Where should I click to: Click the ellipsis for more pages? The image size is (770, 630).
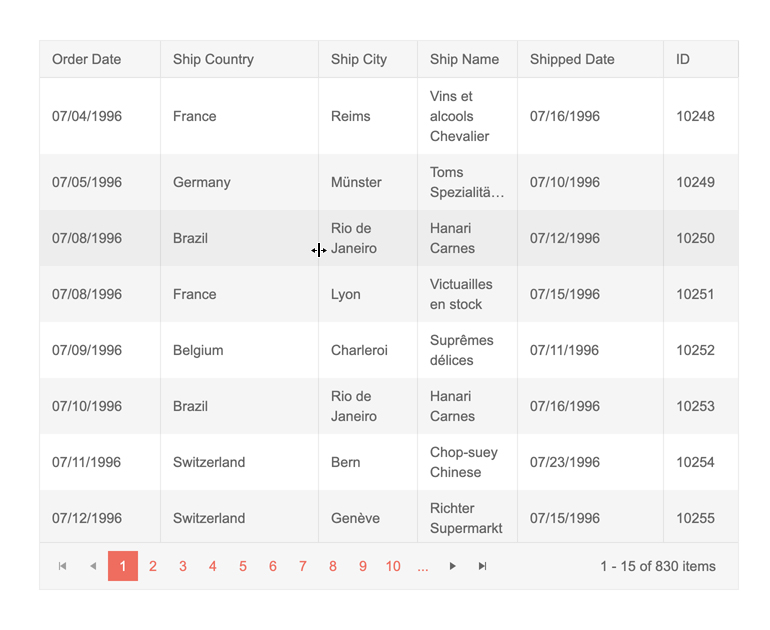[423, 566]
